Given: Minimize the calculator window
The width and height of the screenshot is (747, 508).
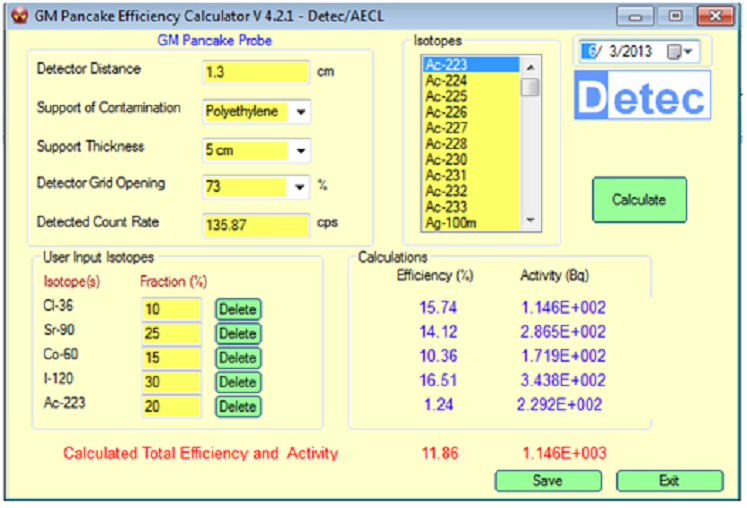Looking at the screenshot, I should (x=635, y=17).
